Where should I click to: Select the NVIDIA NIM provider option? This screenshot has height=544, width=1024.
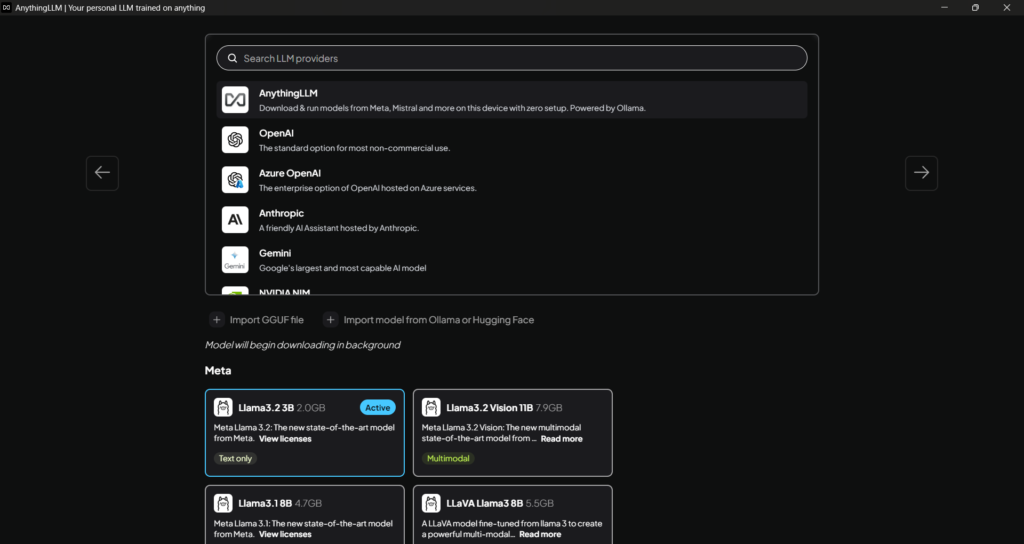(285, 292)
